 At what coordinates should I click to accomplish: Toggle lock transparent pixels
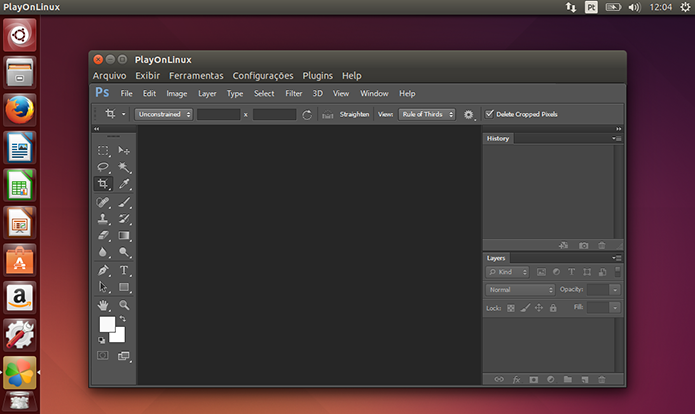click(511, 308)
